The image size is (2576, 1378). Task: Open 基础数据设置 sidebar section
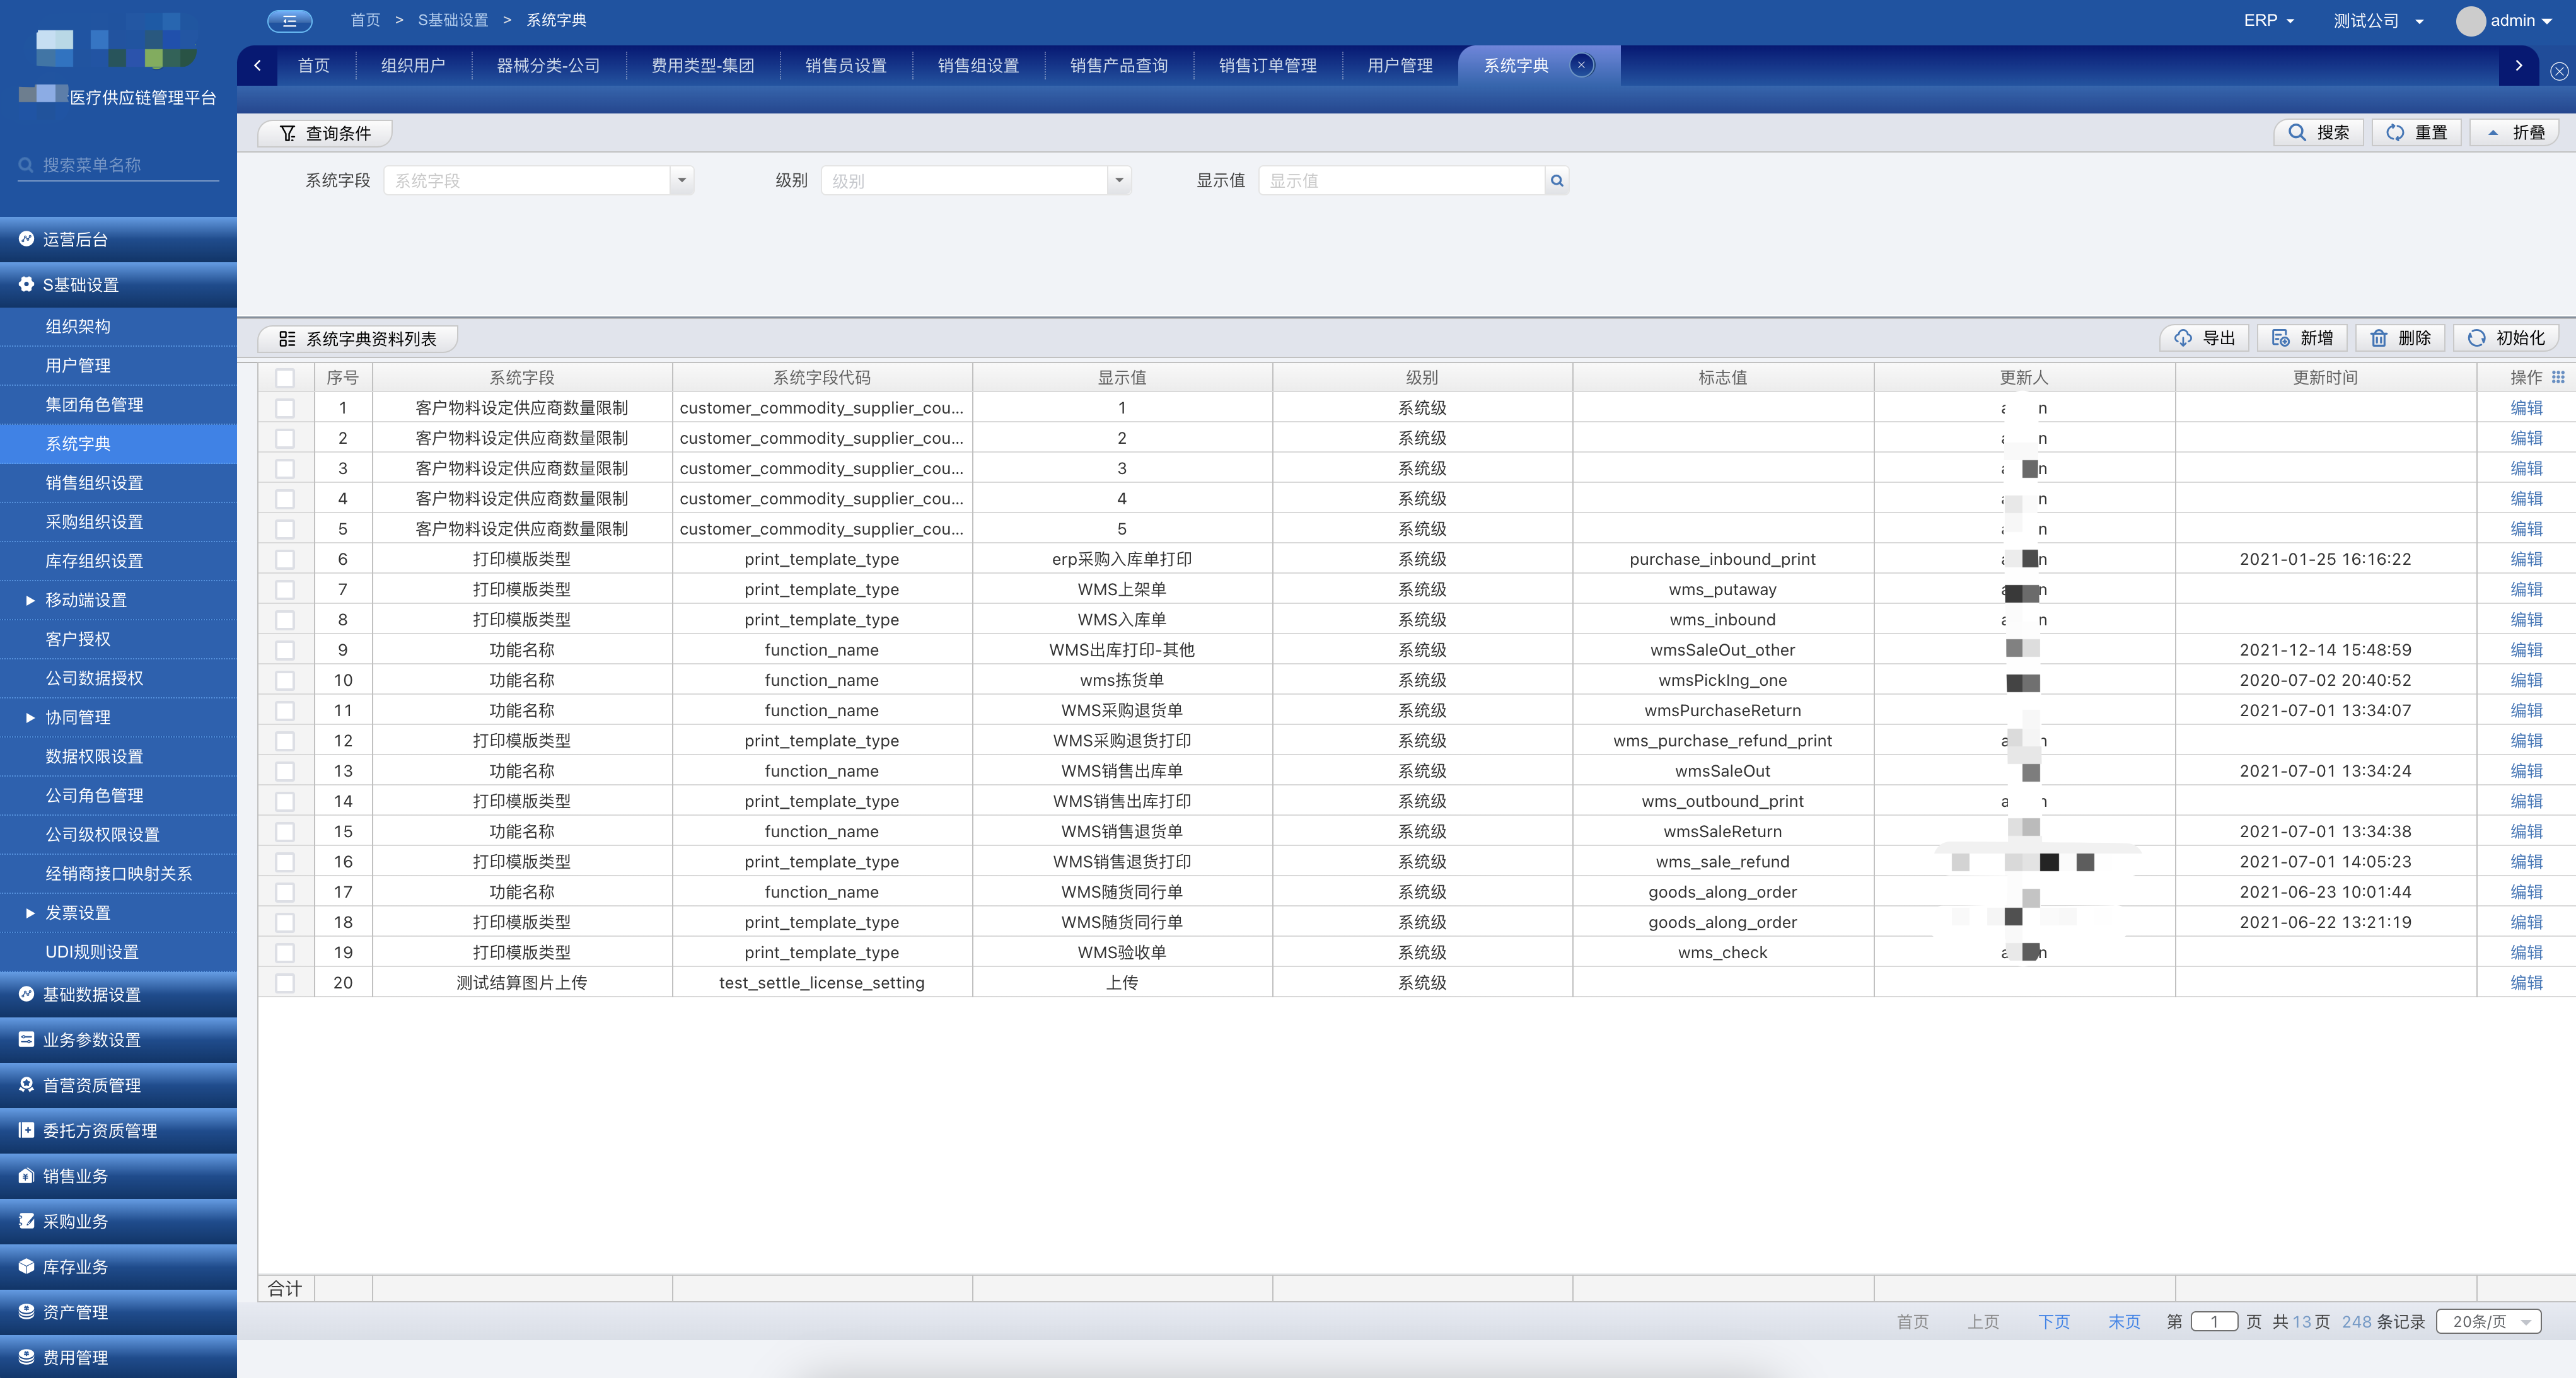pos(118,994)
